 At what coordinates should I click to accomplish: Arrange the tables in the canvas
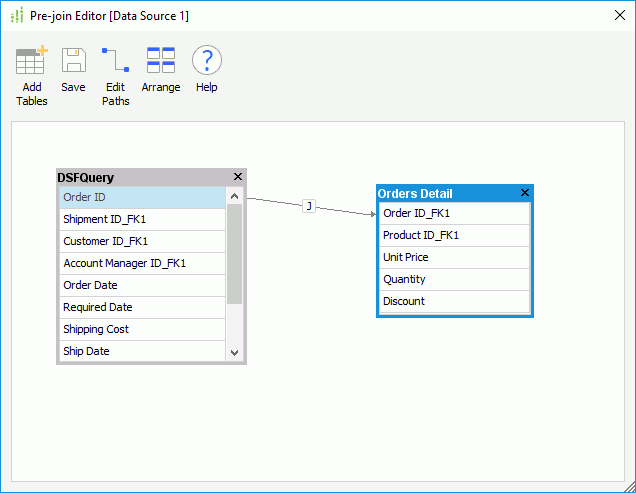pyautogui.click(x=161, y=61)
